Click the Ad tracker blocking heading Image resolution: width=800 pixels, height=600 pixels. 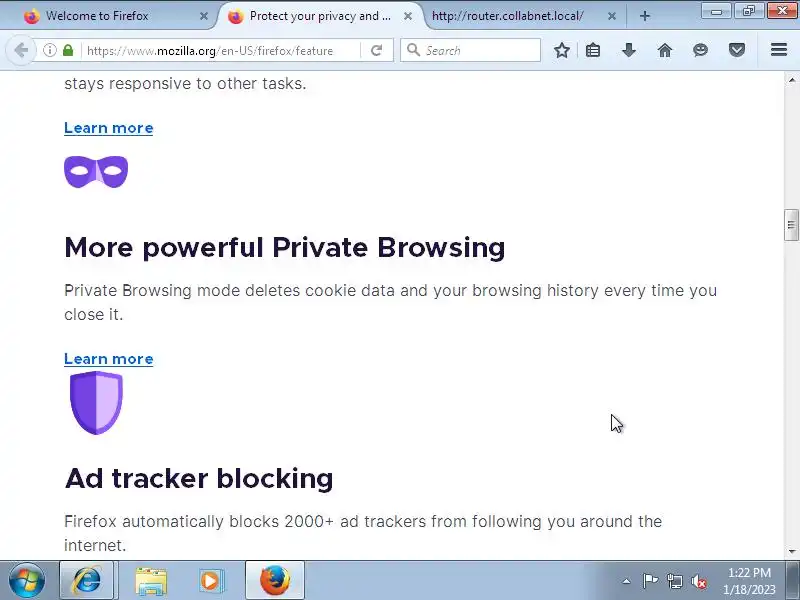click(x=199, y=479)
